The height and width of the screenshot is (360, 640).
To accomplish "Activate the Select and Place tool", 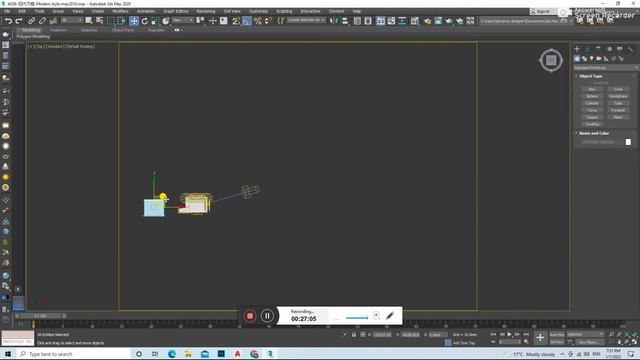I will tap(166, 21).
